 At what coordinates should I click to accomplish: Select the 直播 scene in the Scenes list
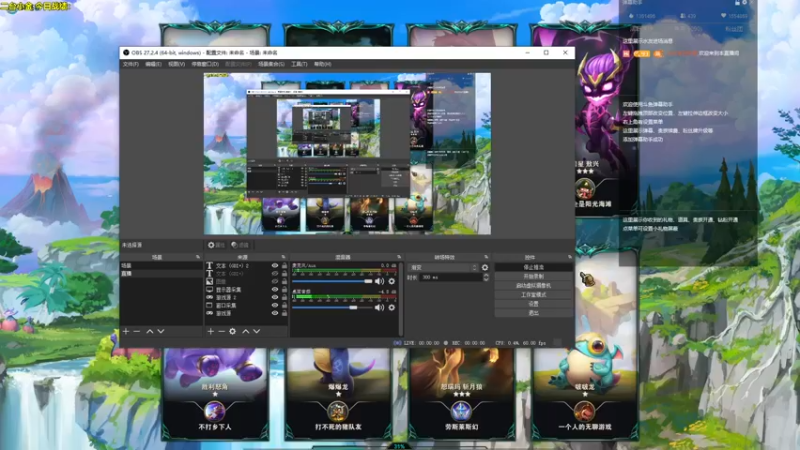click(161, 273)
